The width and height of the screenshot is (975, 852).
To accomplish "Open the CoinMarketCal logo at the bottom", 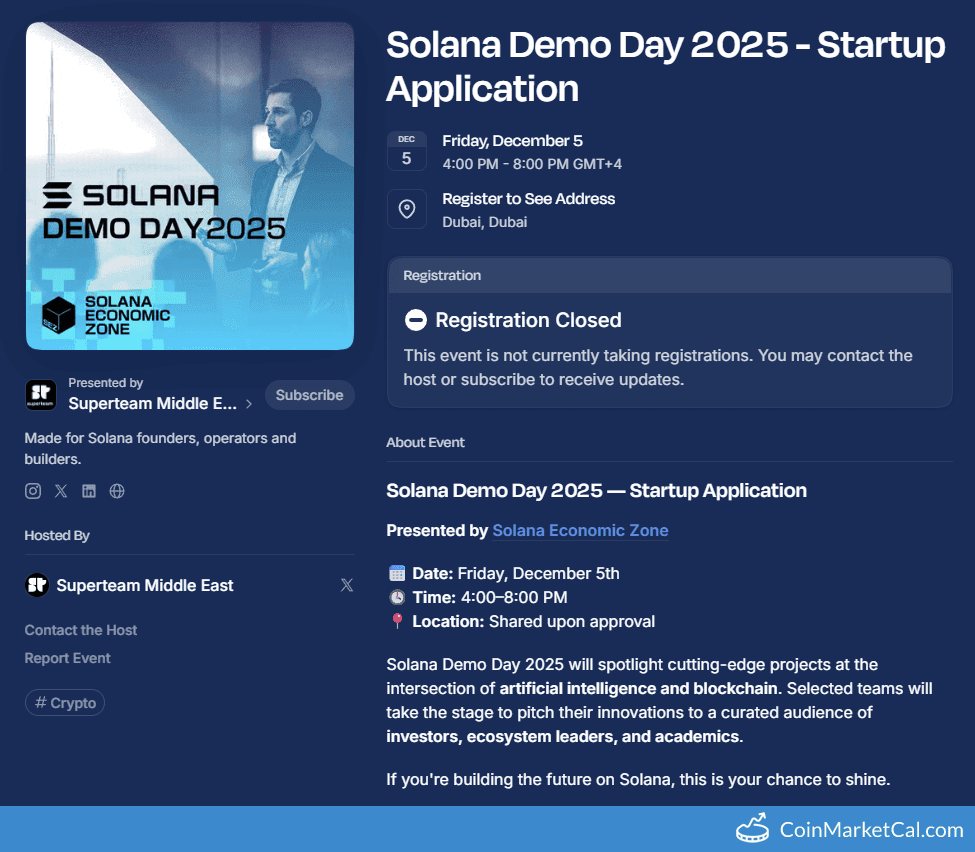I will [x=751, y=828].
